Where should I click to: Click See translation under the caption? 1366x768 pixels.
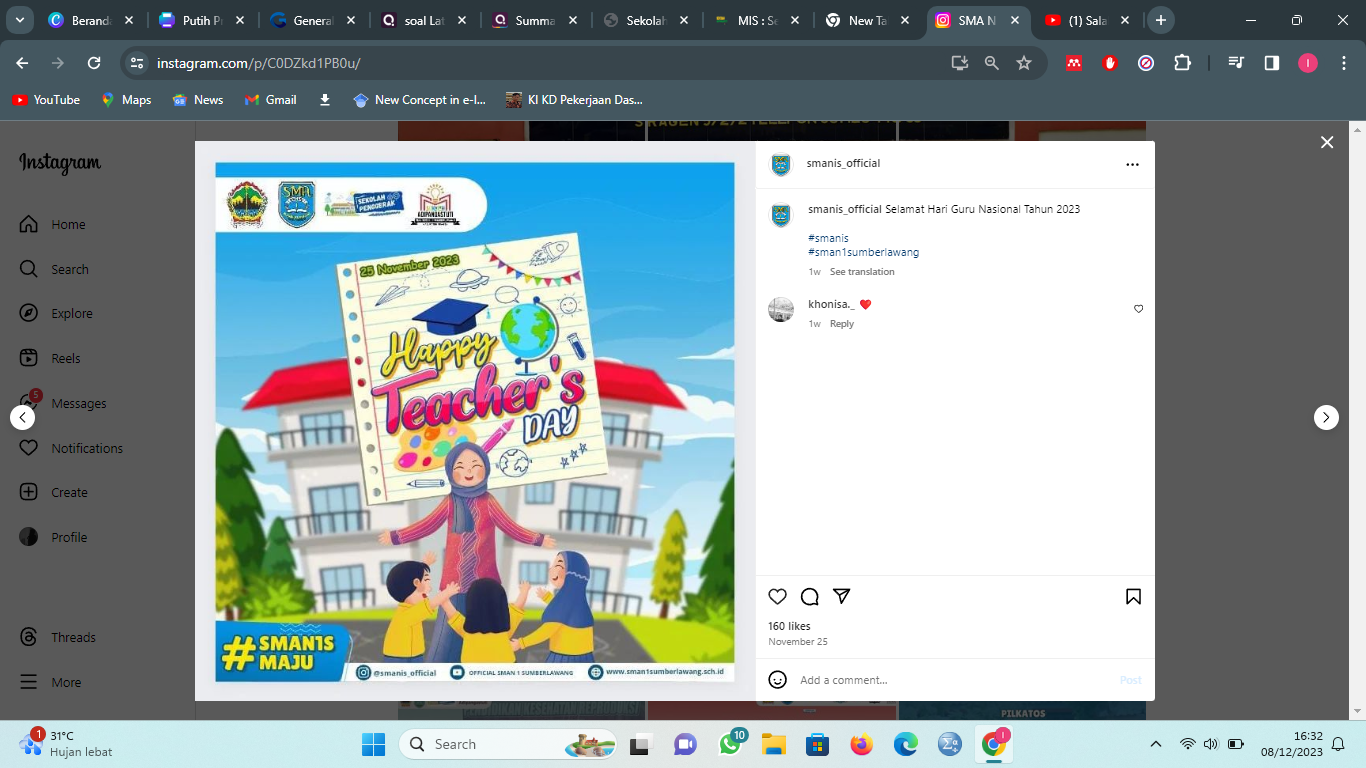[x=862, y=272]
